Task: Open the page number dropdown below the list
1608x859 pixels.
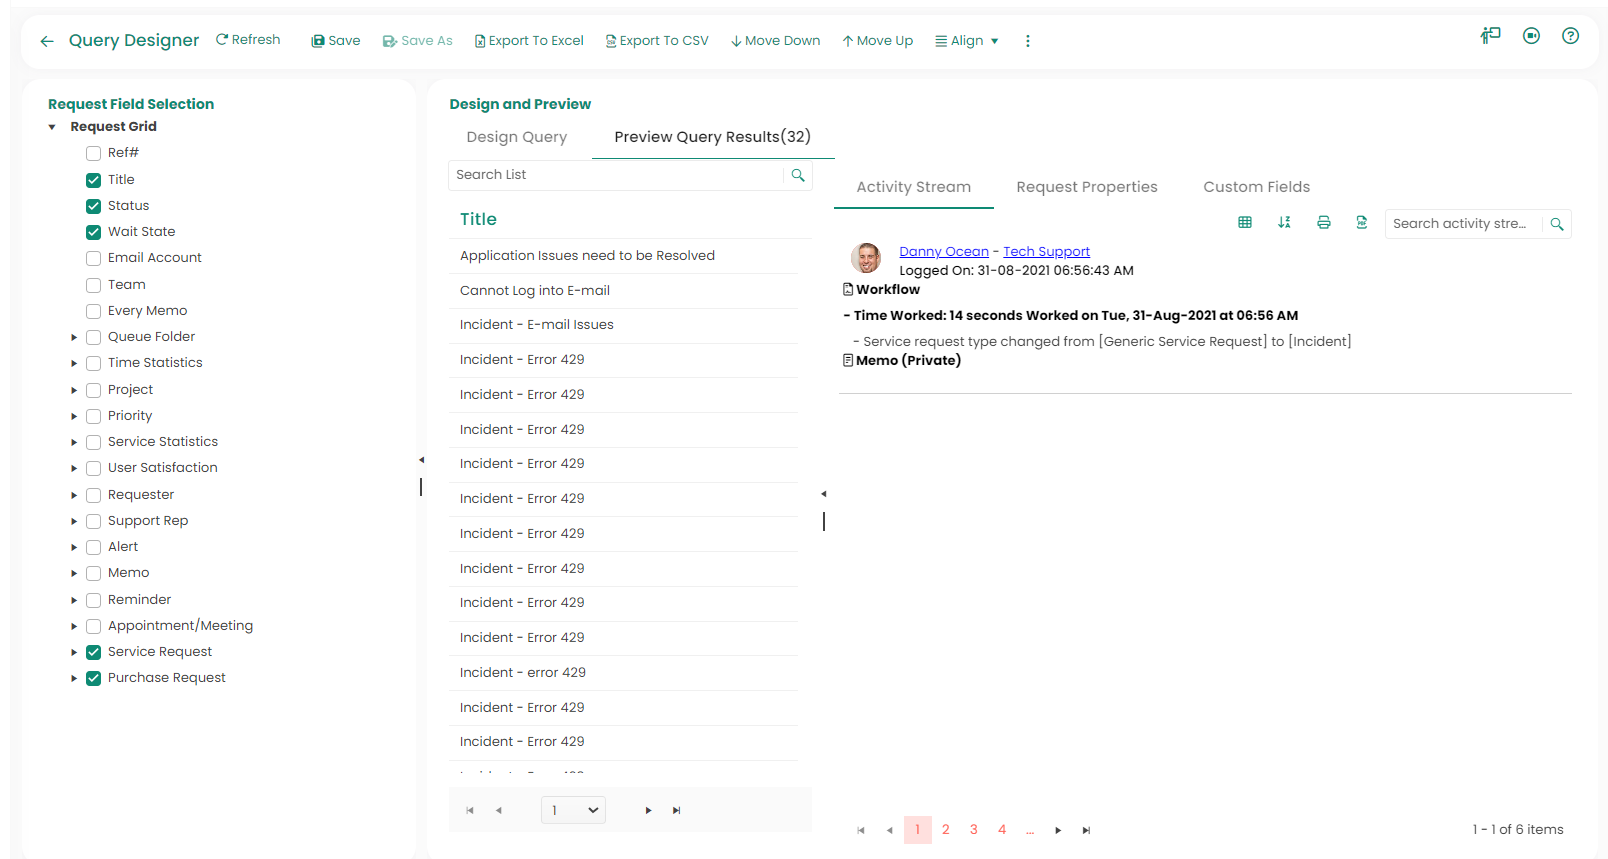Action: (x=574, y=810)
